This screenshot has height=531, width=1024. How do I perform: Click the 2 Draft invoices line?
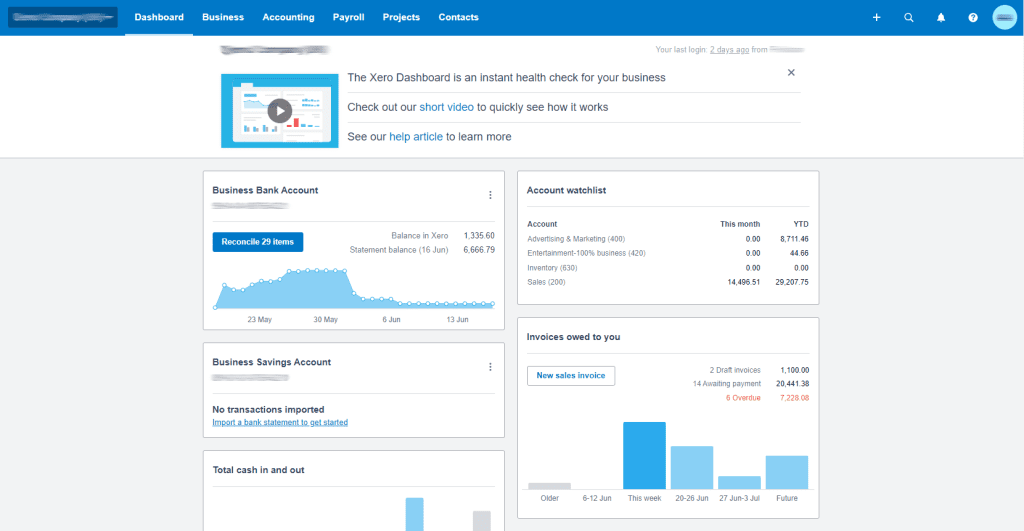(x=735, y=370)
